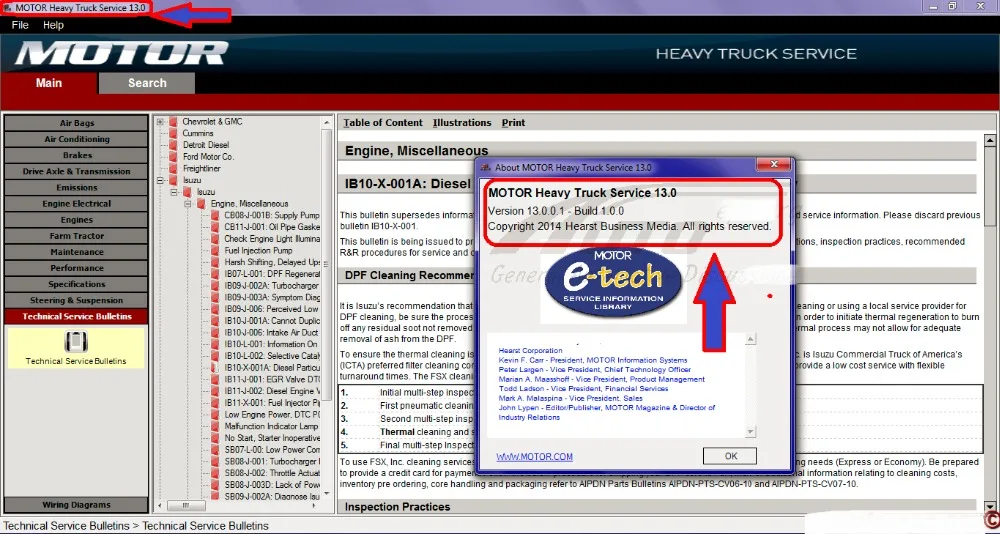This screenshot has width=1000, height=534.
Task: Select the Air Conditioning category
Action: pyautogui.click(x=77, y=139)
